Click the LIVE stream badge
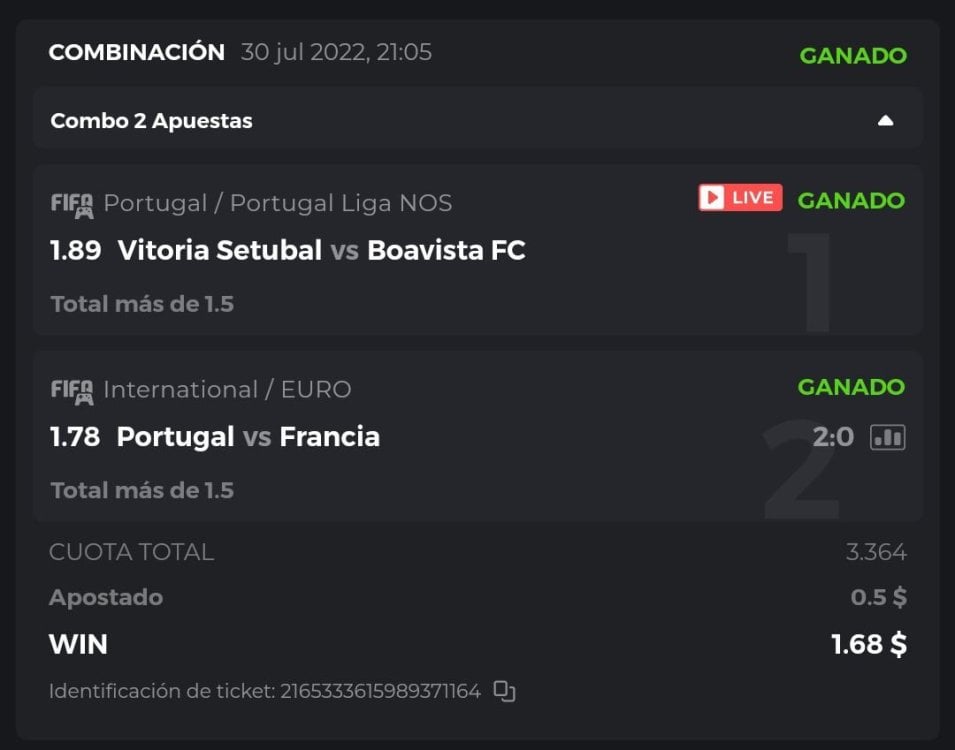The height and width of the screenshot is (750, 955). pyautogui.click(x=740, y=198)
